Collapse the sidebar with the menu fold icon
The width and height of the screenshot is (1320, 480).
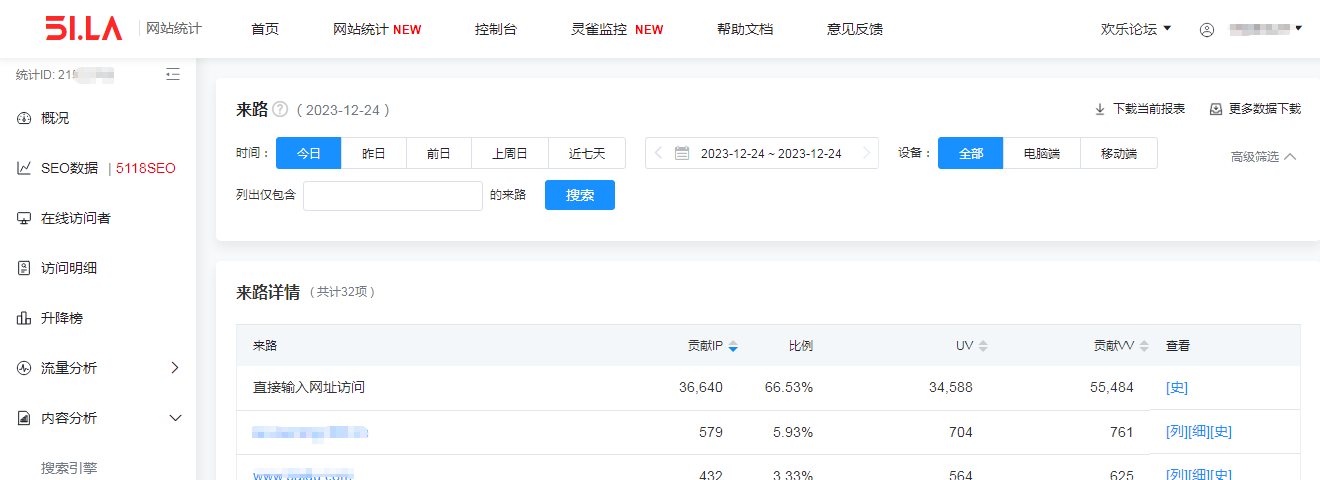[x=173, y=74]
